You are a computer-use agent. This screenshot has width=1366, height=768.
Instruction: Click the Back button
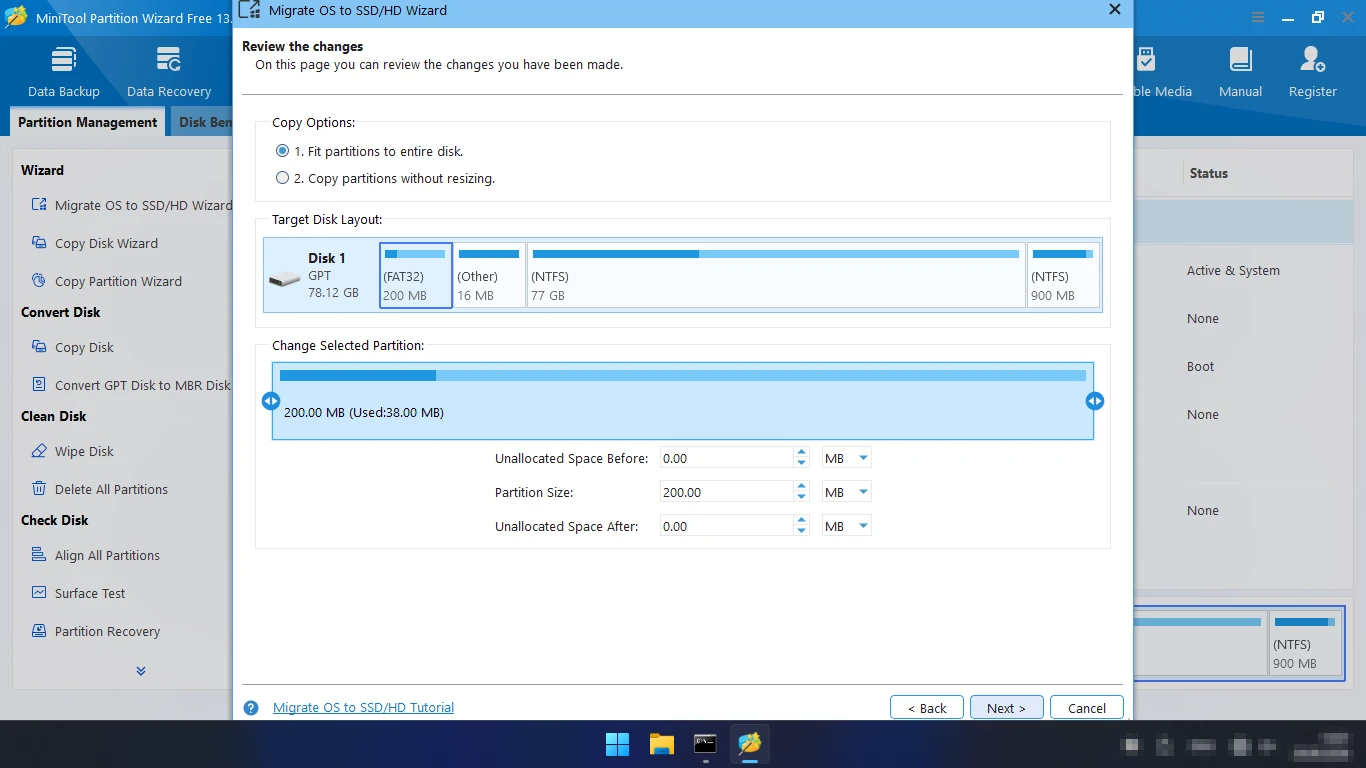pos(926,707)
